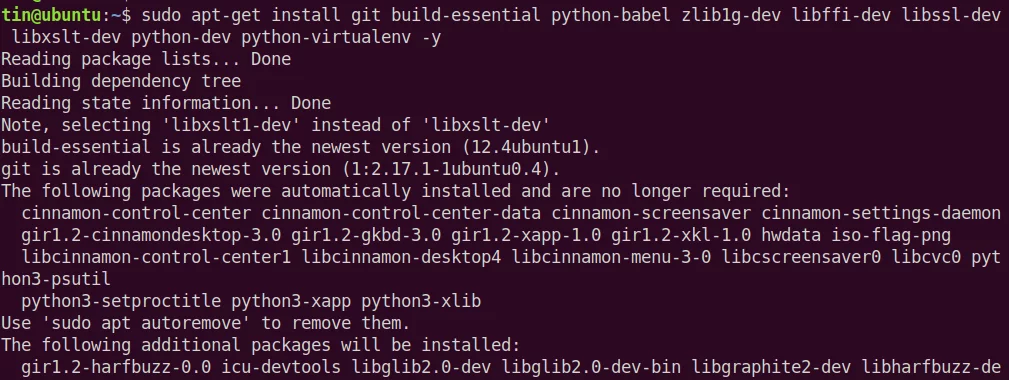1009x380 pixels.
Task: Click 'libssl-dev' at the end of first line
Action: pos(951,16)
